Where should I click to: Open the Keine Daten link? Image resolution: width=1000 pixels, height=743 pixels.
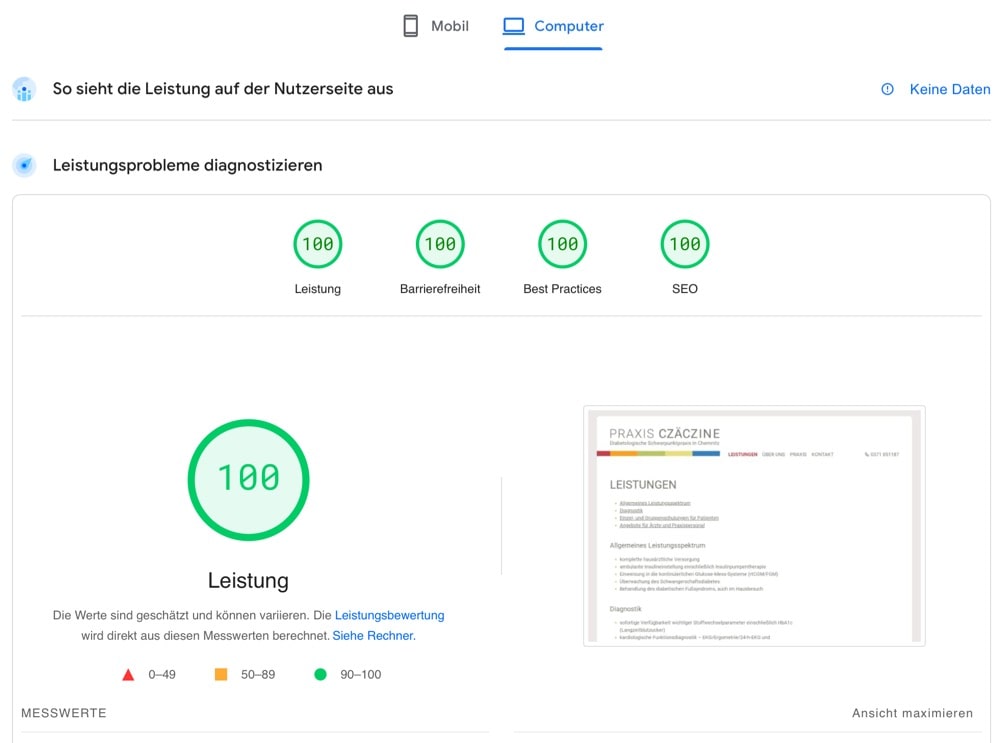(949, 89)
